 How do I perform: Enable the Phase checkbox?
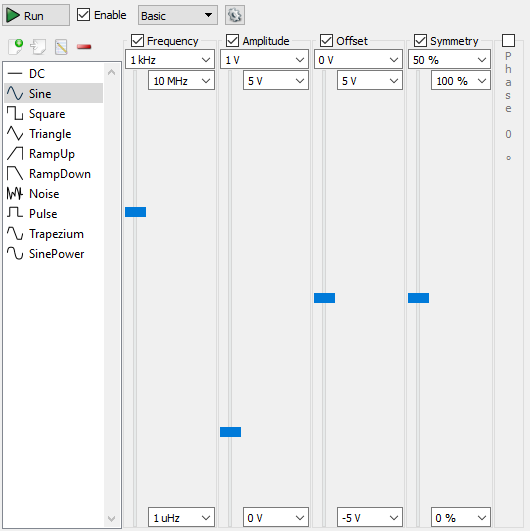tap(508, 41)
